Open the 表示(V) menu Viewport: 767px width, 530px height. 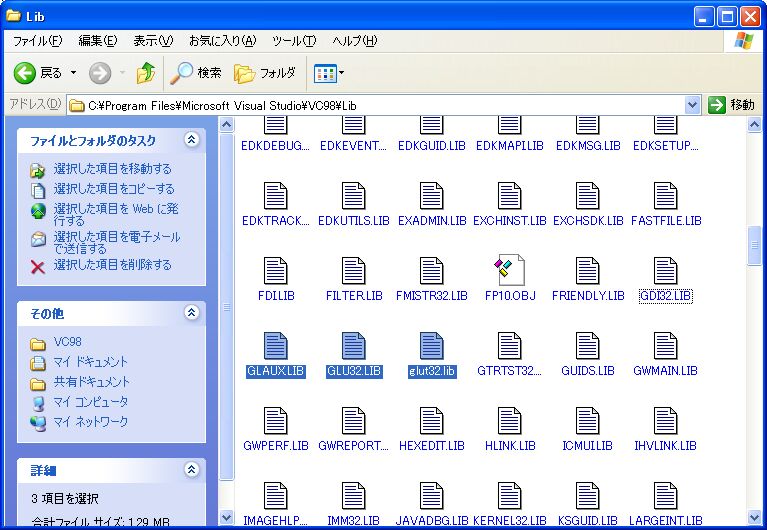(153, 41)
